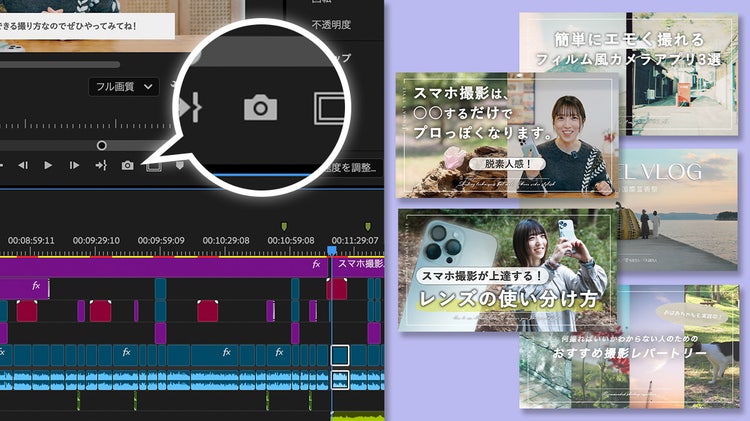Open the フィルム風カメラアプリ3選 thumbnail
The height and width of the screenshot is (421, 750).
[x=679, y=43]
